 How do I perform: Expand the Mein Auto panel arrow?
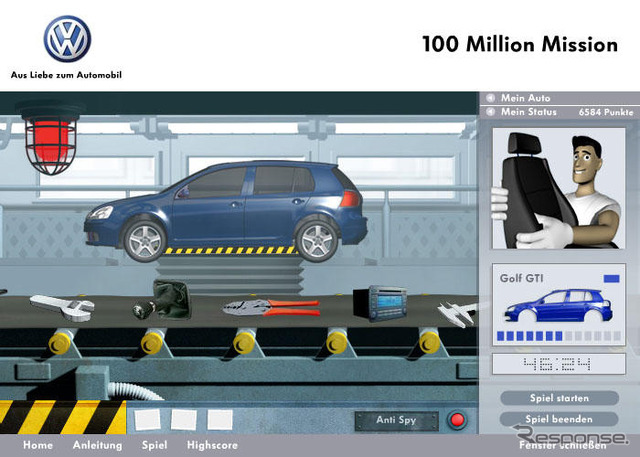[x=491, y=98]
